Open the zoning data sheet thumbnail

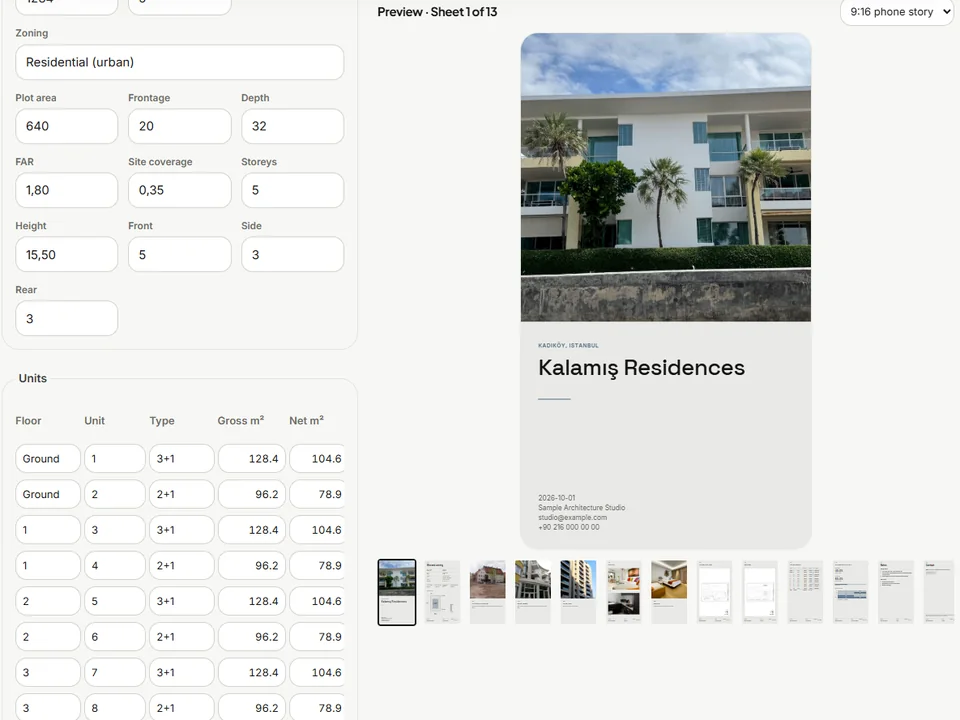pyautogui.click(x=442, y=592)
